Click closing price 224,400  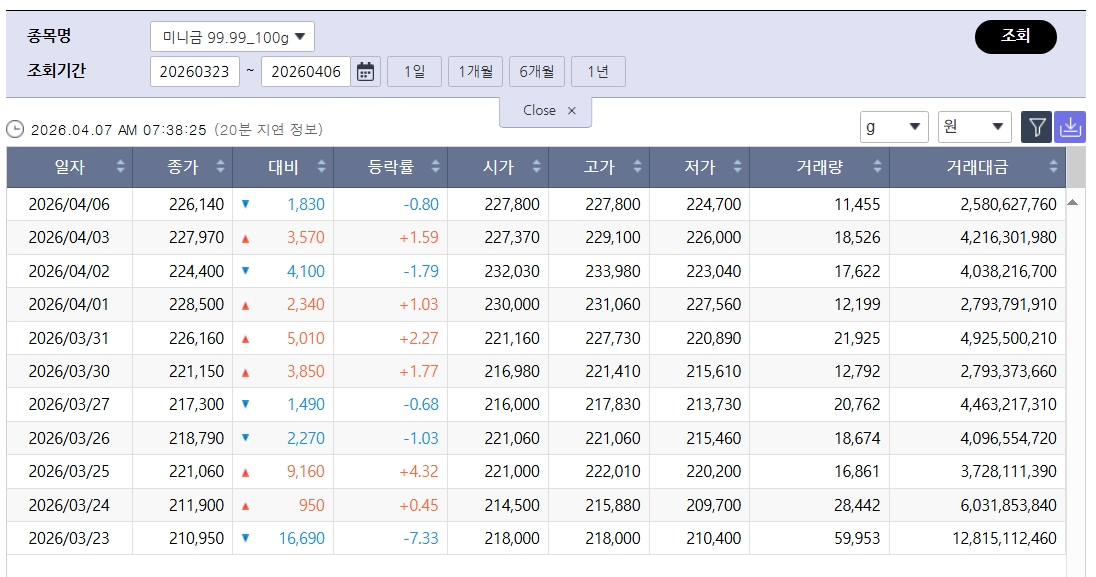coord(196,271)
